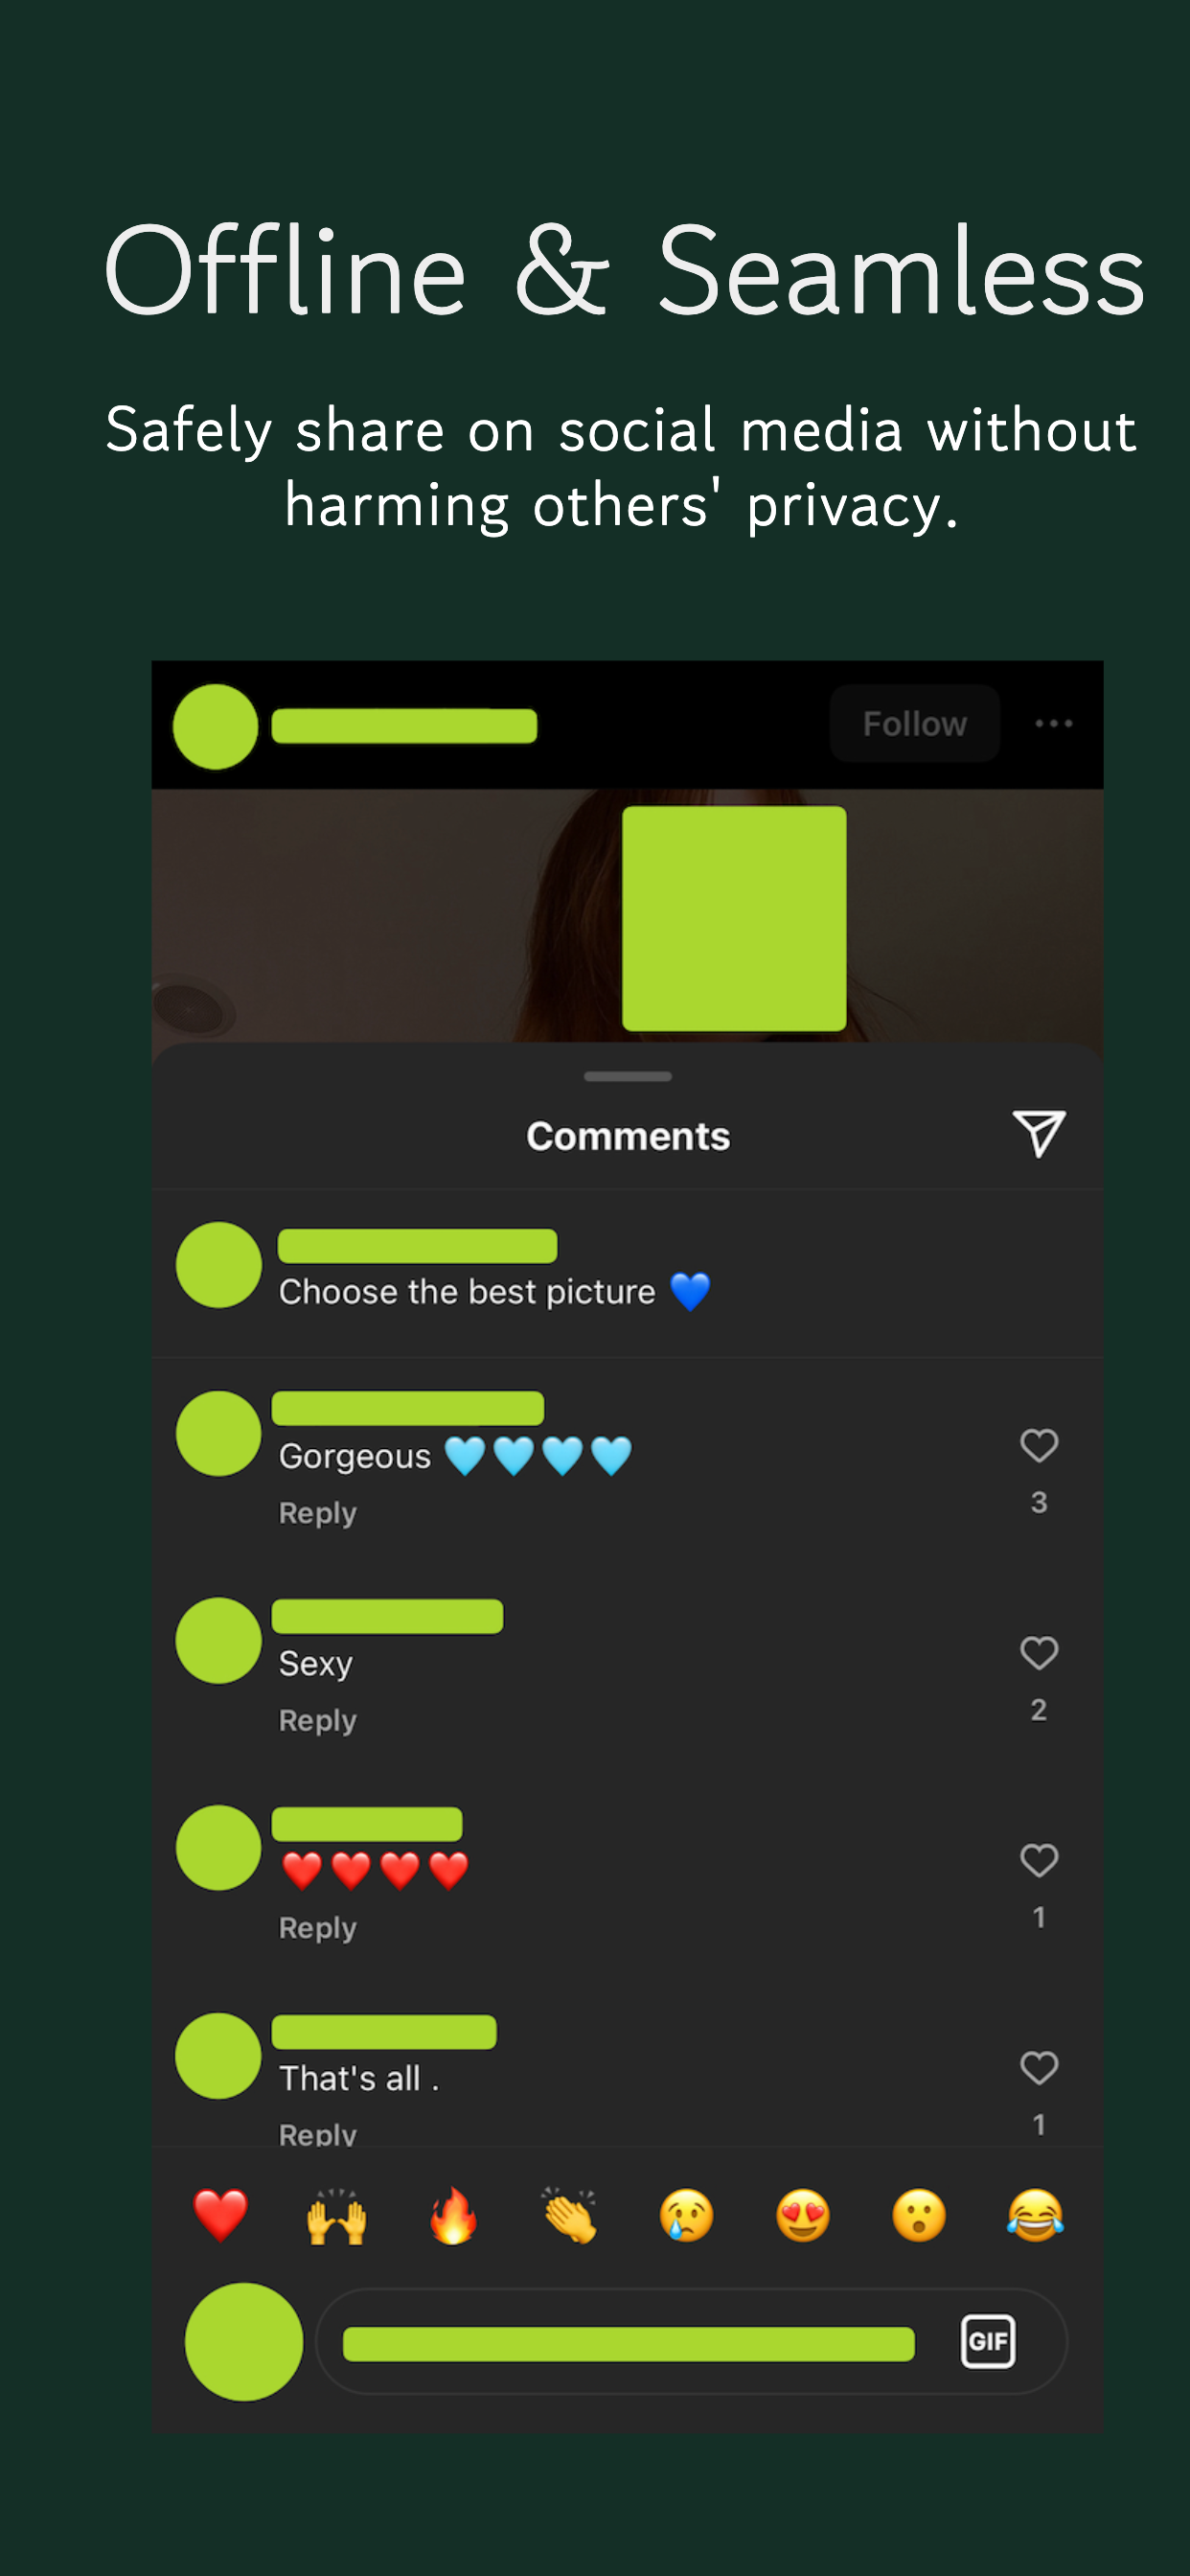This screenshot has height=2576, width=1190.
Task: Insert surprised face emoji reaction
Action: click(x=919, y=2214)
